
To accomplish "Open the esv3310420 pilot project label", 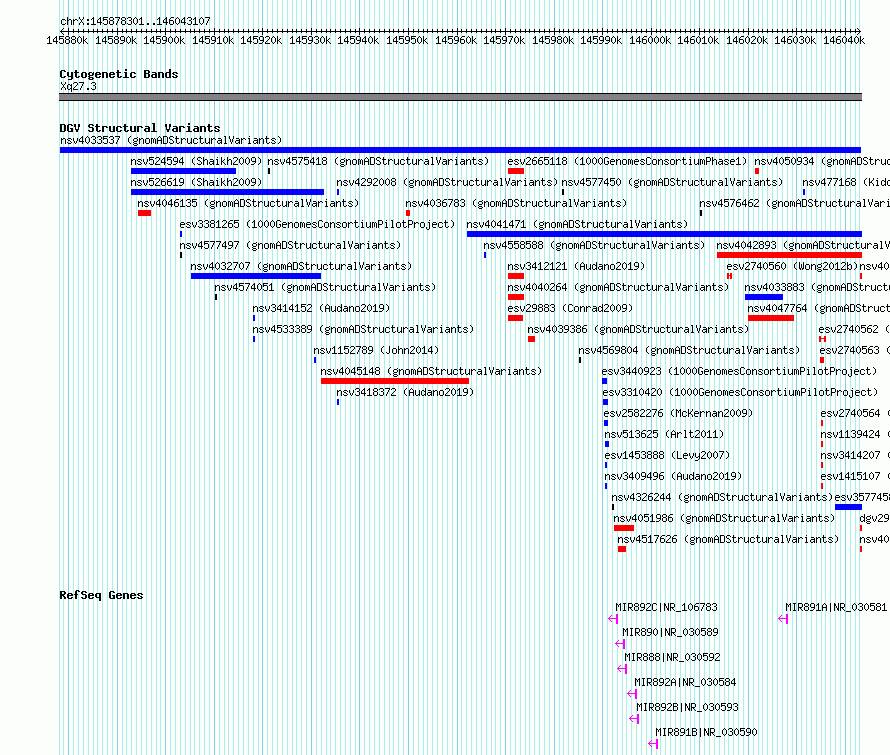I will [x=740, y=392].
